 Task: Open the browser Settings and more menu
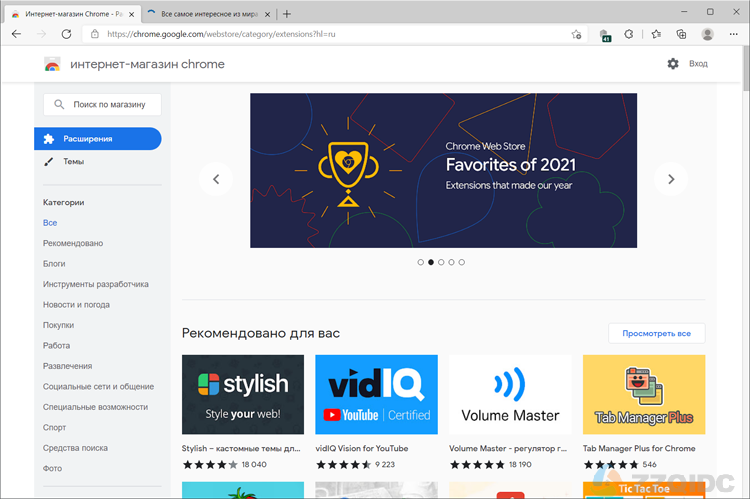[734, 34]
